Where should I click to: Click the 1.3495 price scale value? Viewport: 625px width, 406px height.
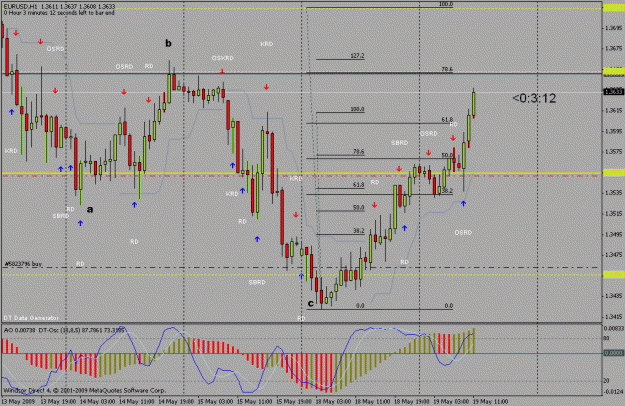613,234
